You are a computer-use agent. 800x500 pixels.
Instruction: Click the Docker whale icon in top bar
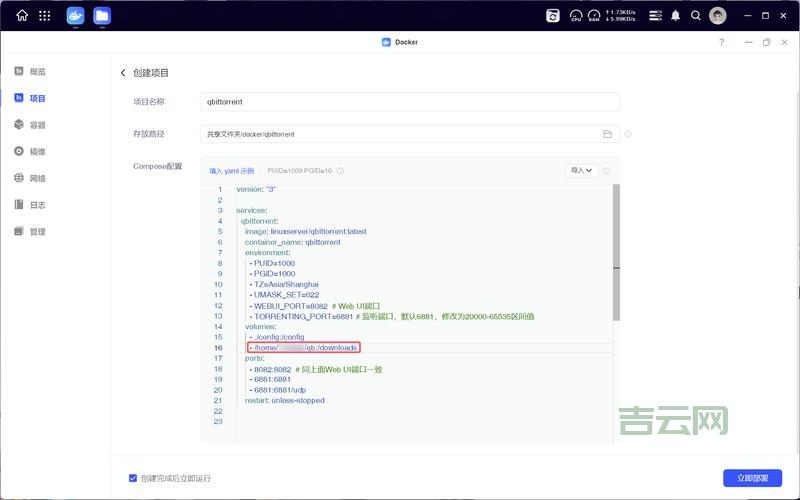click(x=76, y=15)
